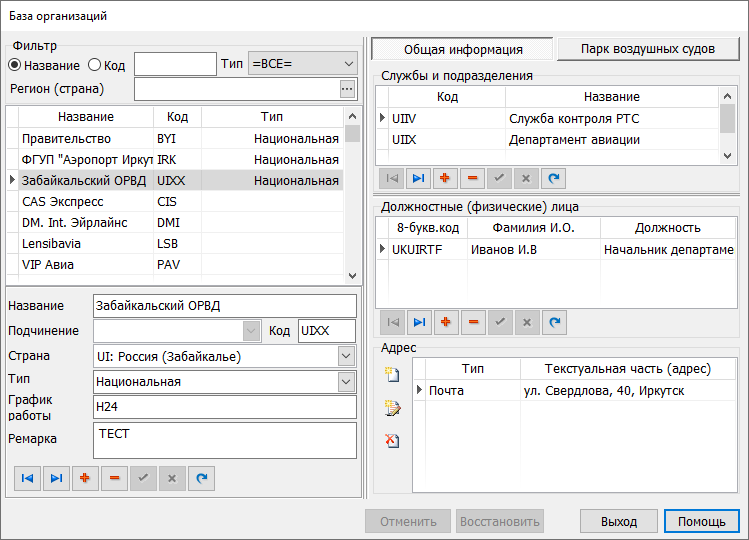
Task: Switch to the Парк воздушных судов tab
Action: click(648, 49)
